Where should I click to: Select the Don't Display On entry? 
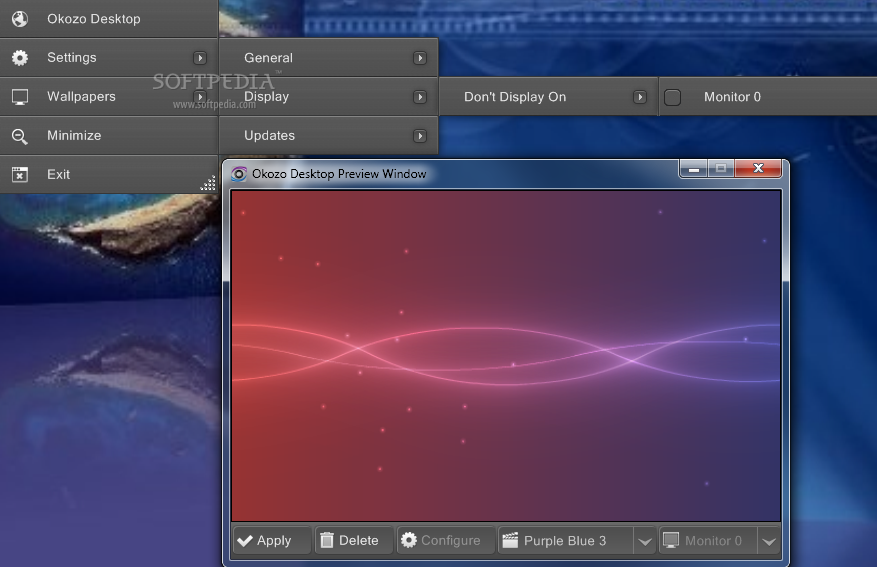[x=549, y=97]
